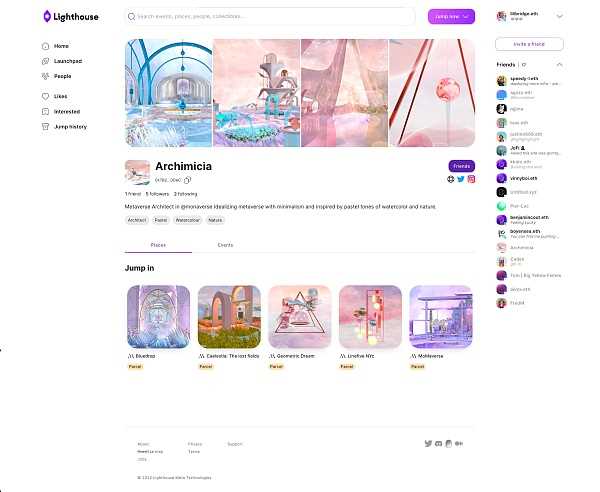Viewport: 600px width, 492px height.
Task: Click the Invite a friend button
Action: (529, 44)
